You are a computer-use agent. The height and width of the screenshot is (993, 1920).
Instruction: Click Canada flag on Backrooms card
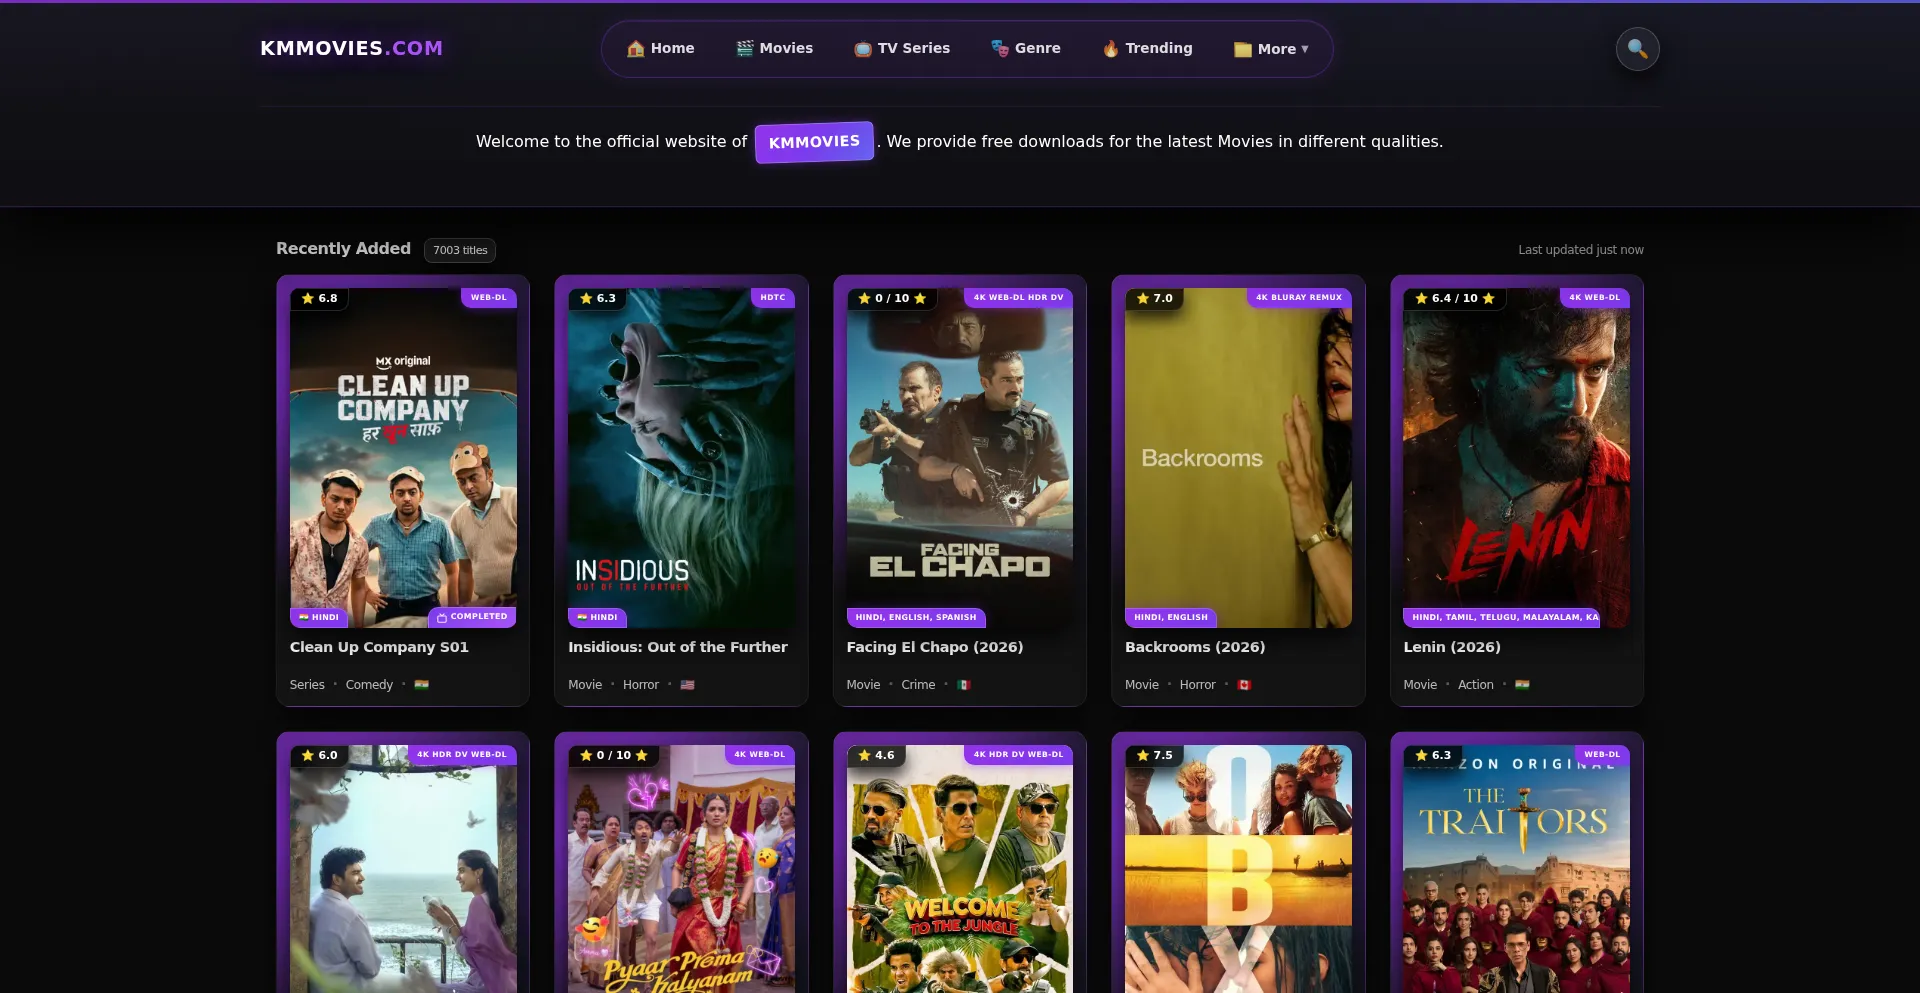click(x=1244, y=685)
